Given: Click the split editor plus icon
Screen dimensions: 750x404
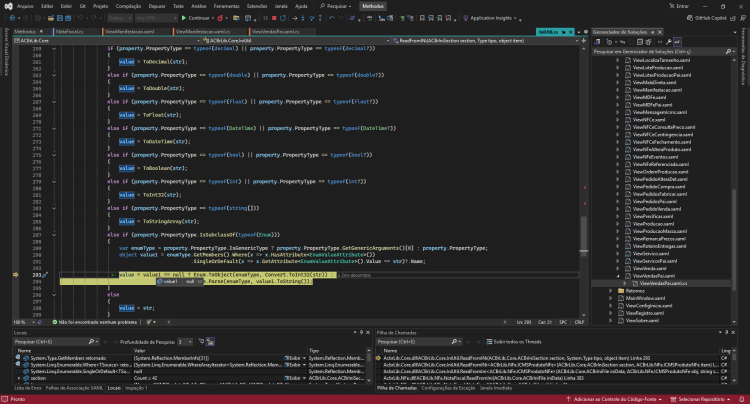Looking at the screenshot, I should click(x=584, y=41).
